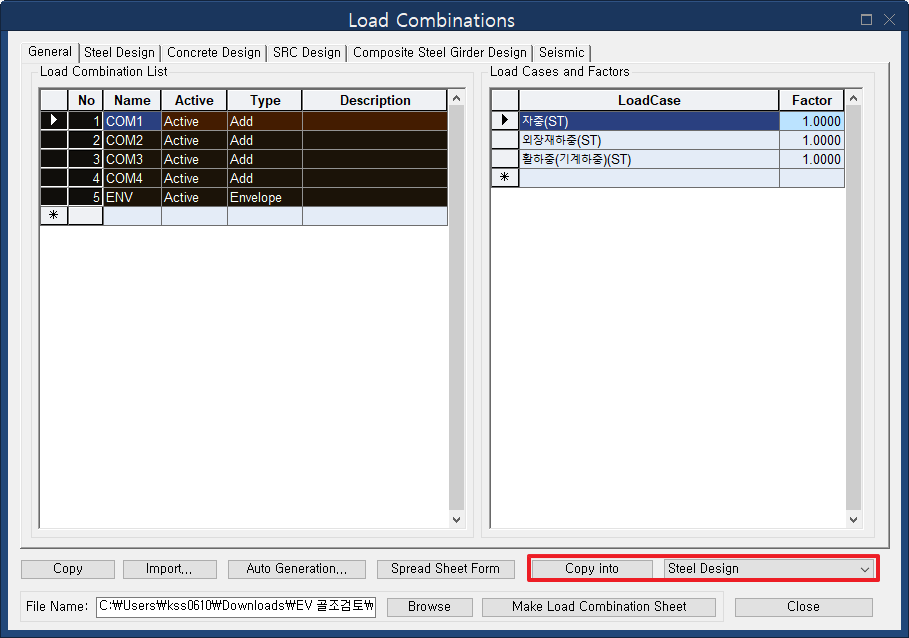Viewport: 909px width, 638px height.
Task: Click the Copy button
Action: 68,569
